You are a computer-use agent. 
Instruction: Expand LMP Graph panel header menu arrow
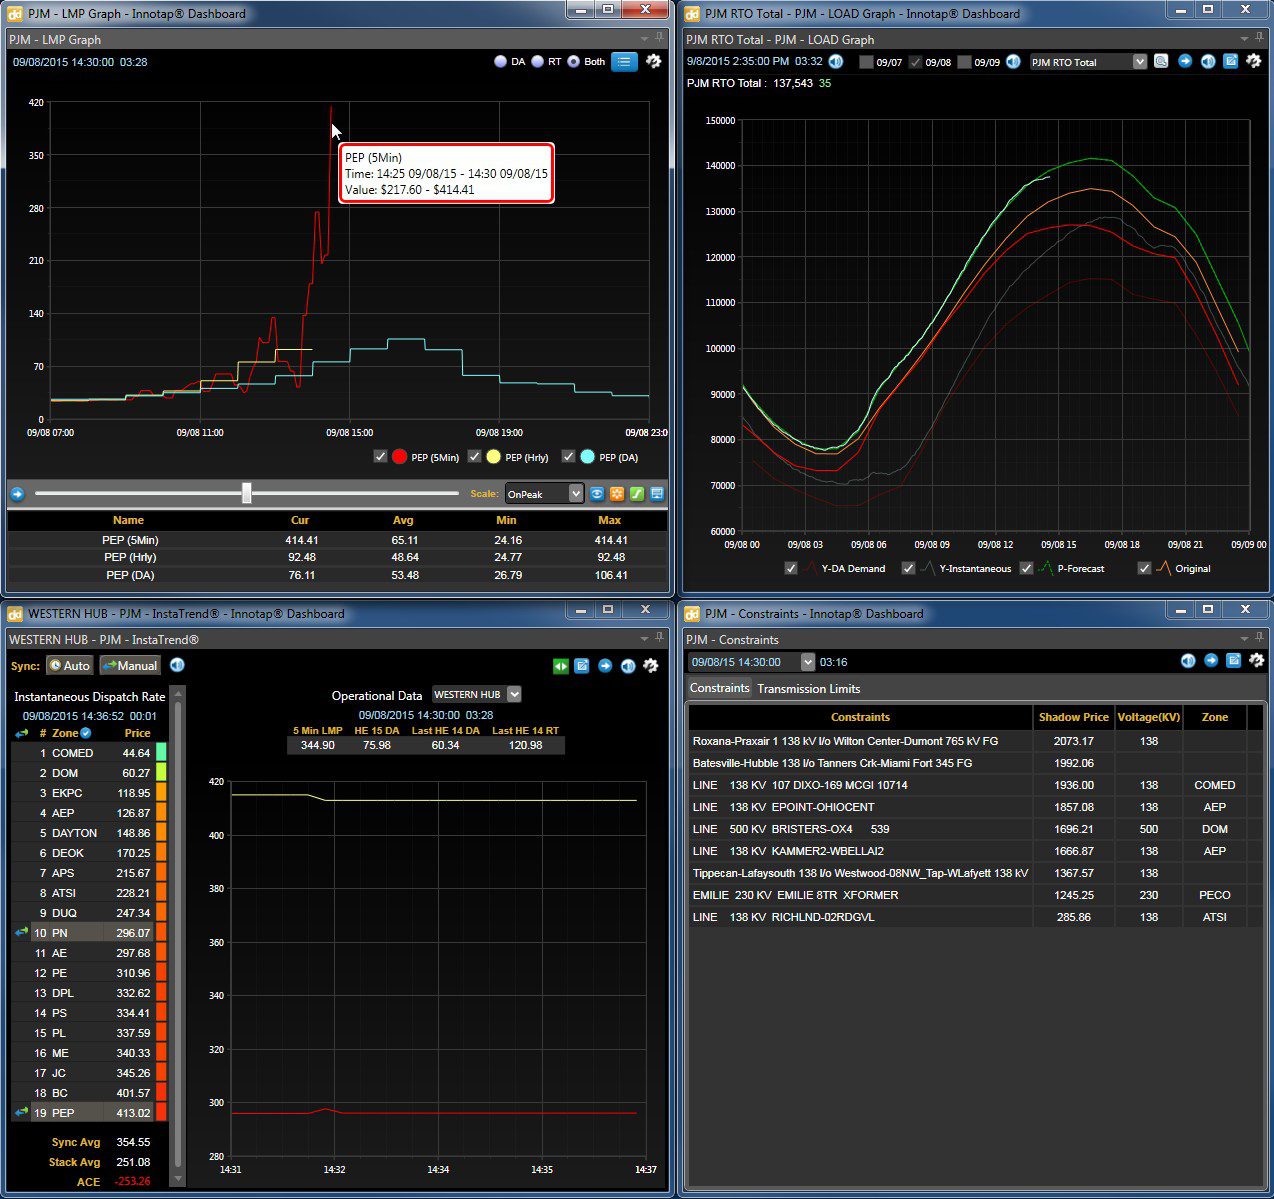pyautogui.click(x=645, y=39)
